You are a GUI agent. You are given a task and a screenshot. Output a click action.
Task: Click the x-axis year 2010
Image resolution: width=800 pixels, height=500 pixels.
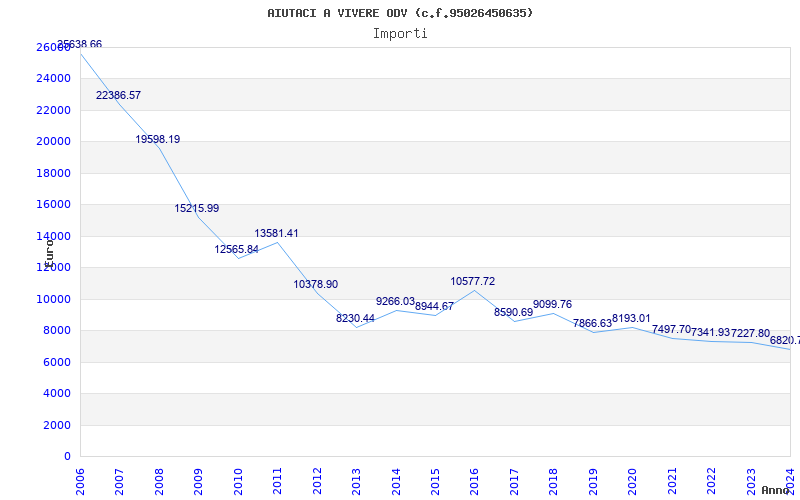[x=237, y=481]
